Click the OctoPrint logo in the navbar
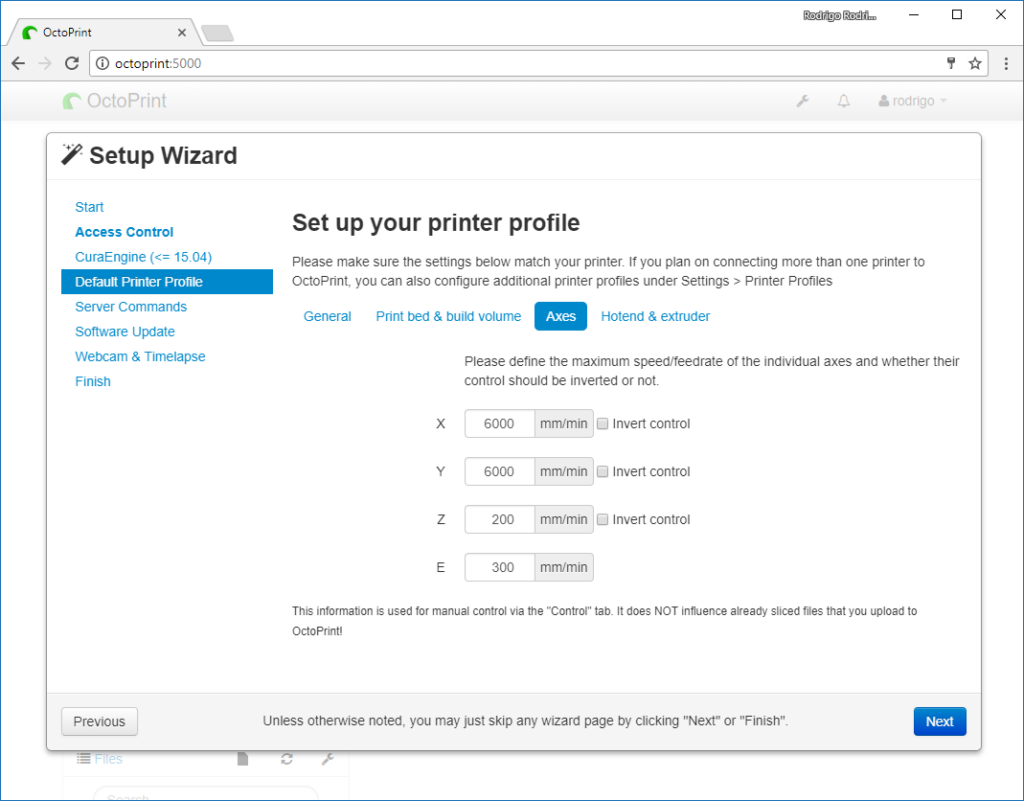 click(x=115, y=101)
